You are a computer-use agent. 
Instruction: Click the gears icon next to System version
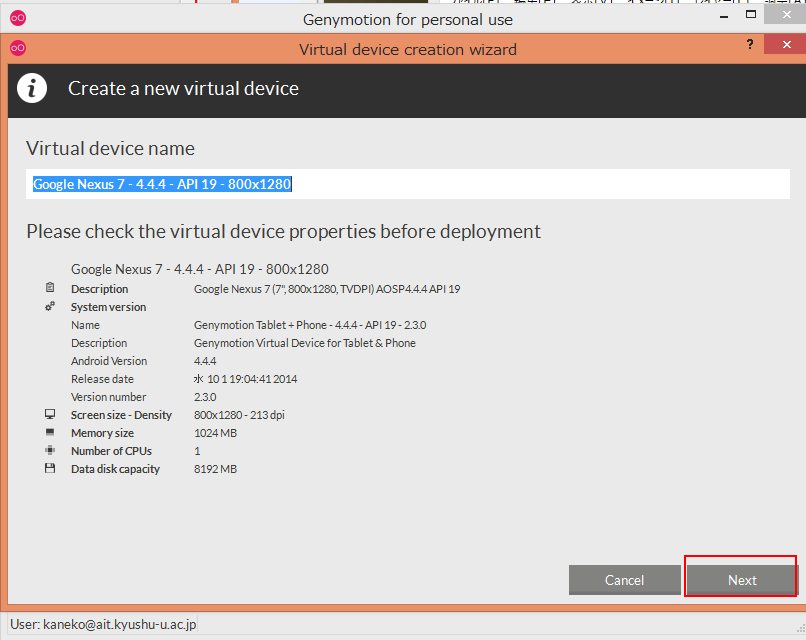pyautogui.click(x=50, y=306)
